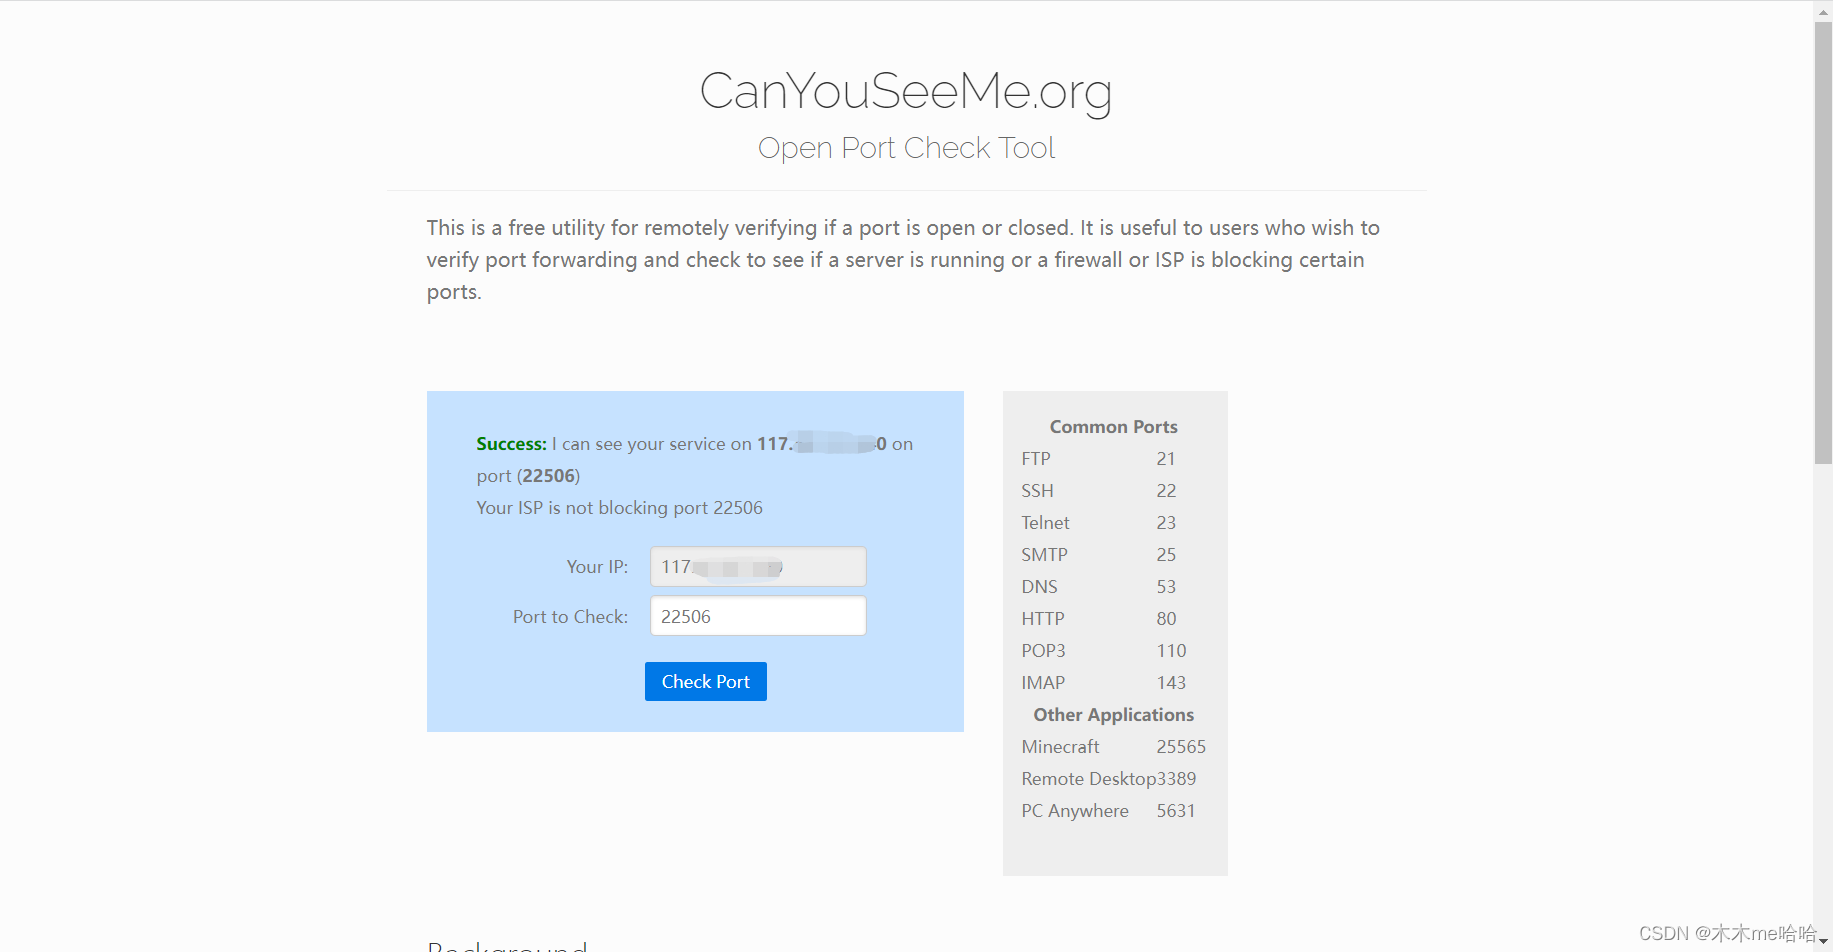This screenshot has height=952, width=1833.
Task: Click the vertical scrollbar thumb
Action: 1822,240
